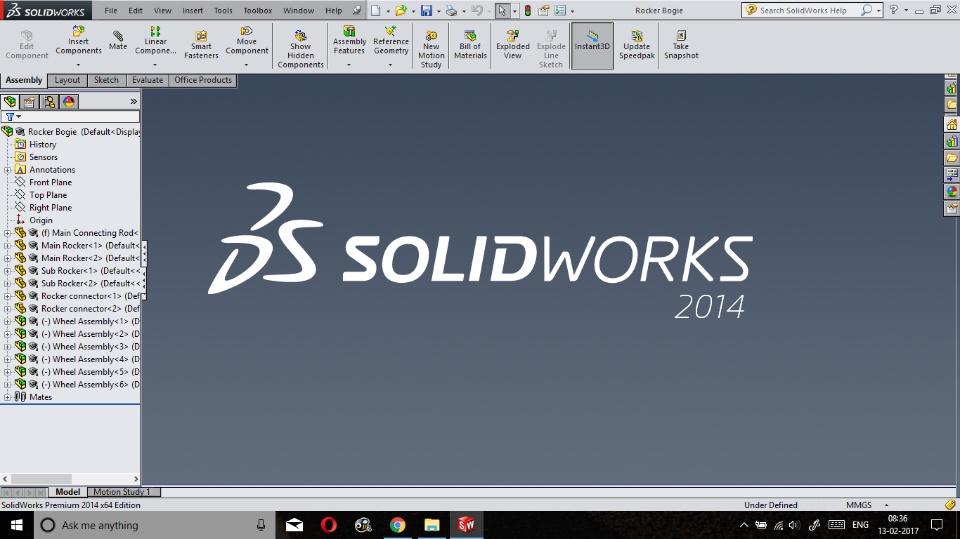Expand the manager pane chevron
The height and width of the screenshot is (539, 960).
point(133,102)
